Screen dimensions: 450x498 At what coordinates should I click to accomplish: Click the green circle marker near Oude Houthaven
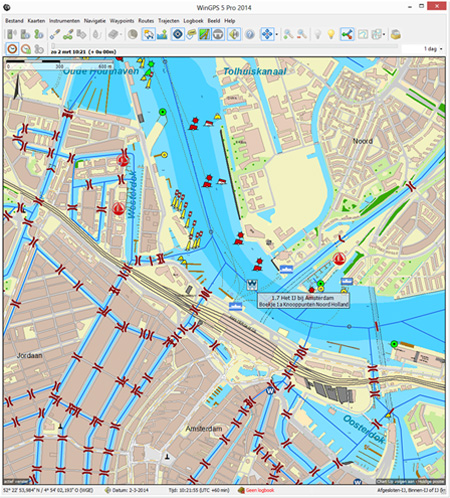coord(162,112)
